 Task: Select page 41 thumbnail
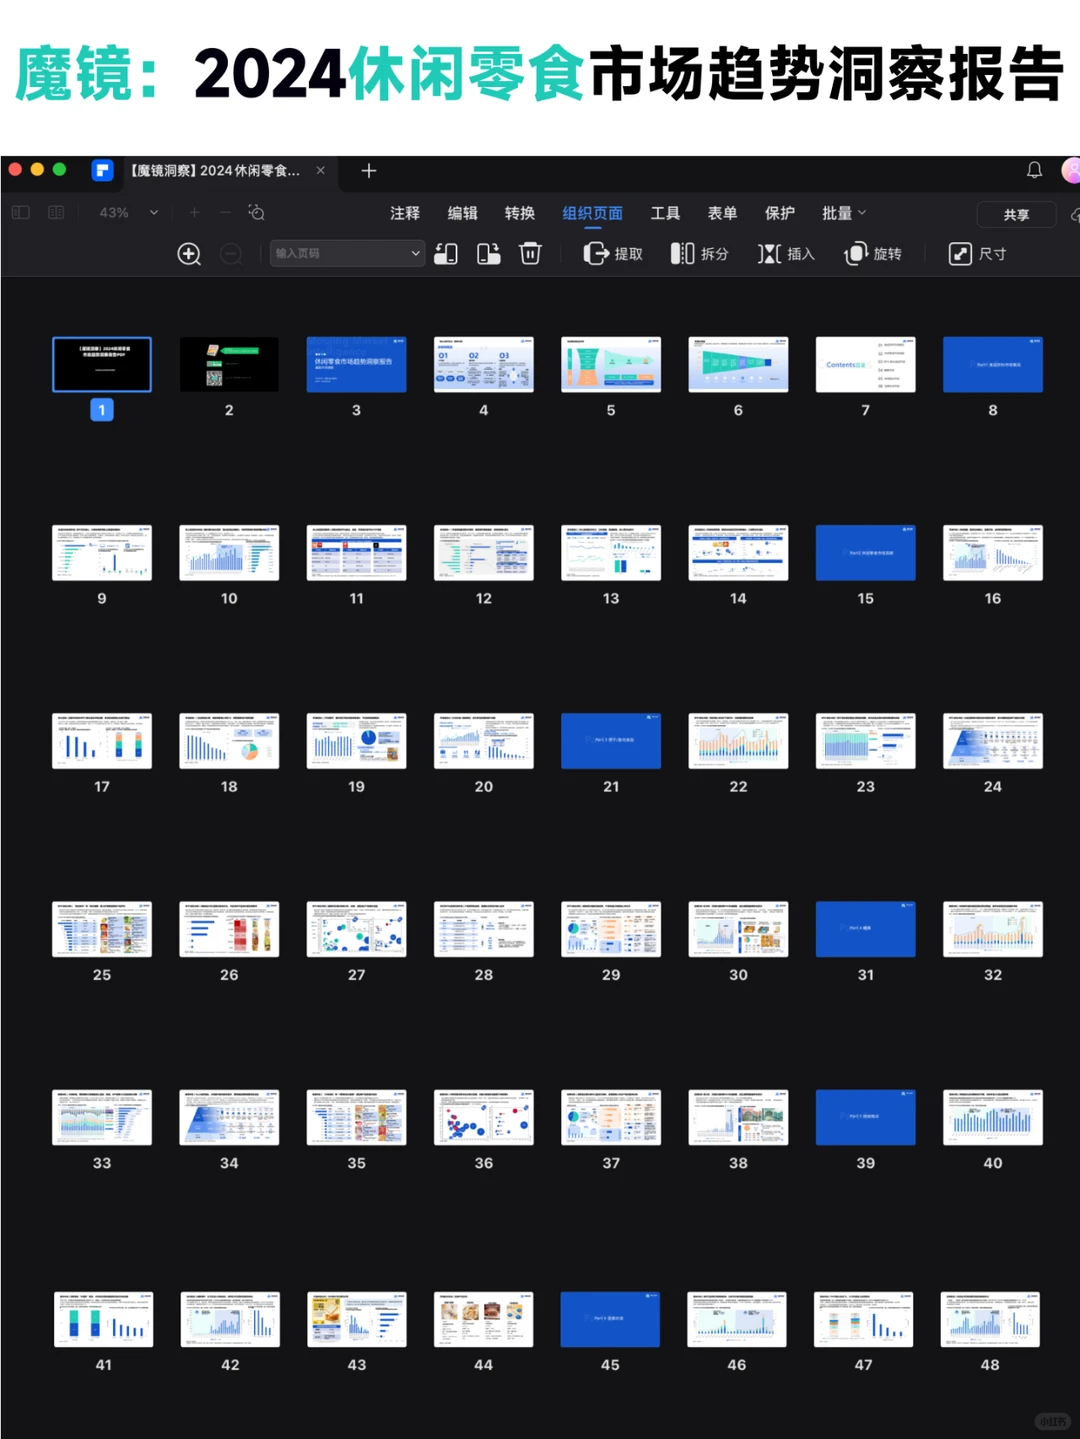103,1319
